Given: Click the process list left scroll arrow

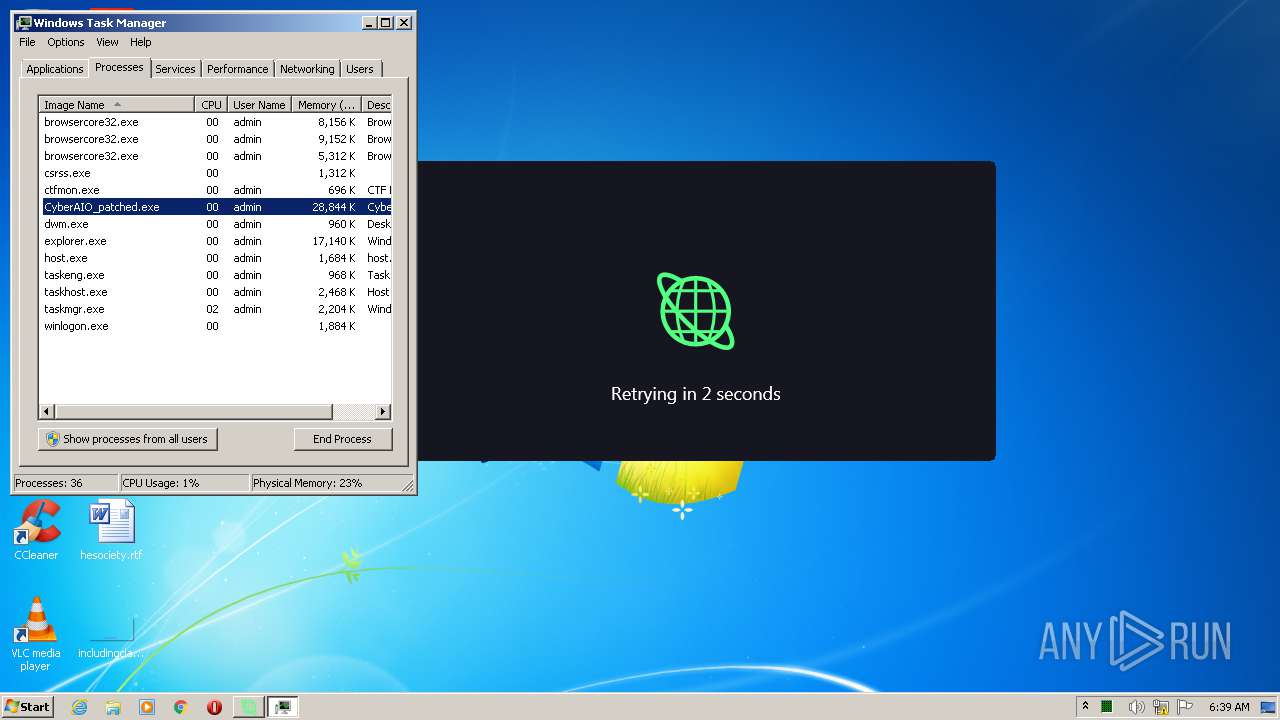Looking at the screenshot, I should [47, 412].
